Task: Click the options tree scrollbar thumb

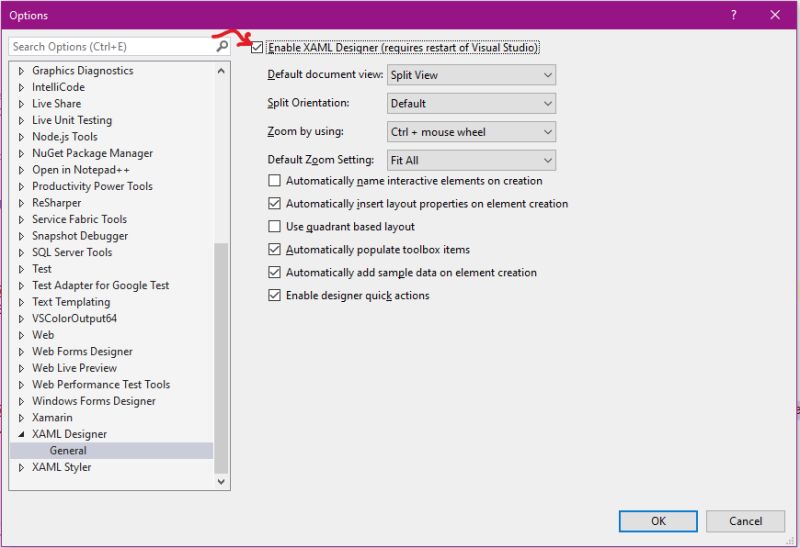Action: coord(221,358)
